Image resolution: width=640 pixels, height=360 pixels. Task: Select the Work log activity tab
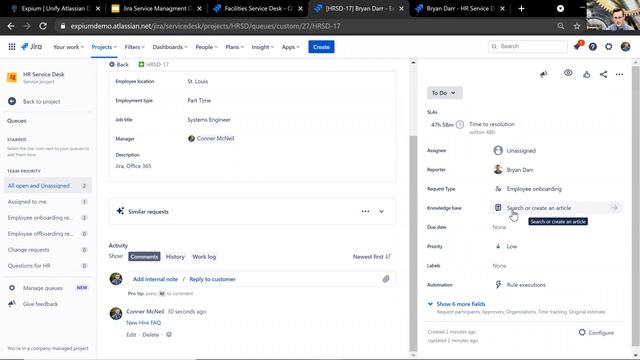click(x=204, y=257)
